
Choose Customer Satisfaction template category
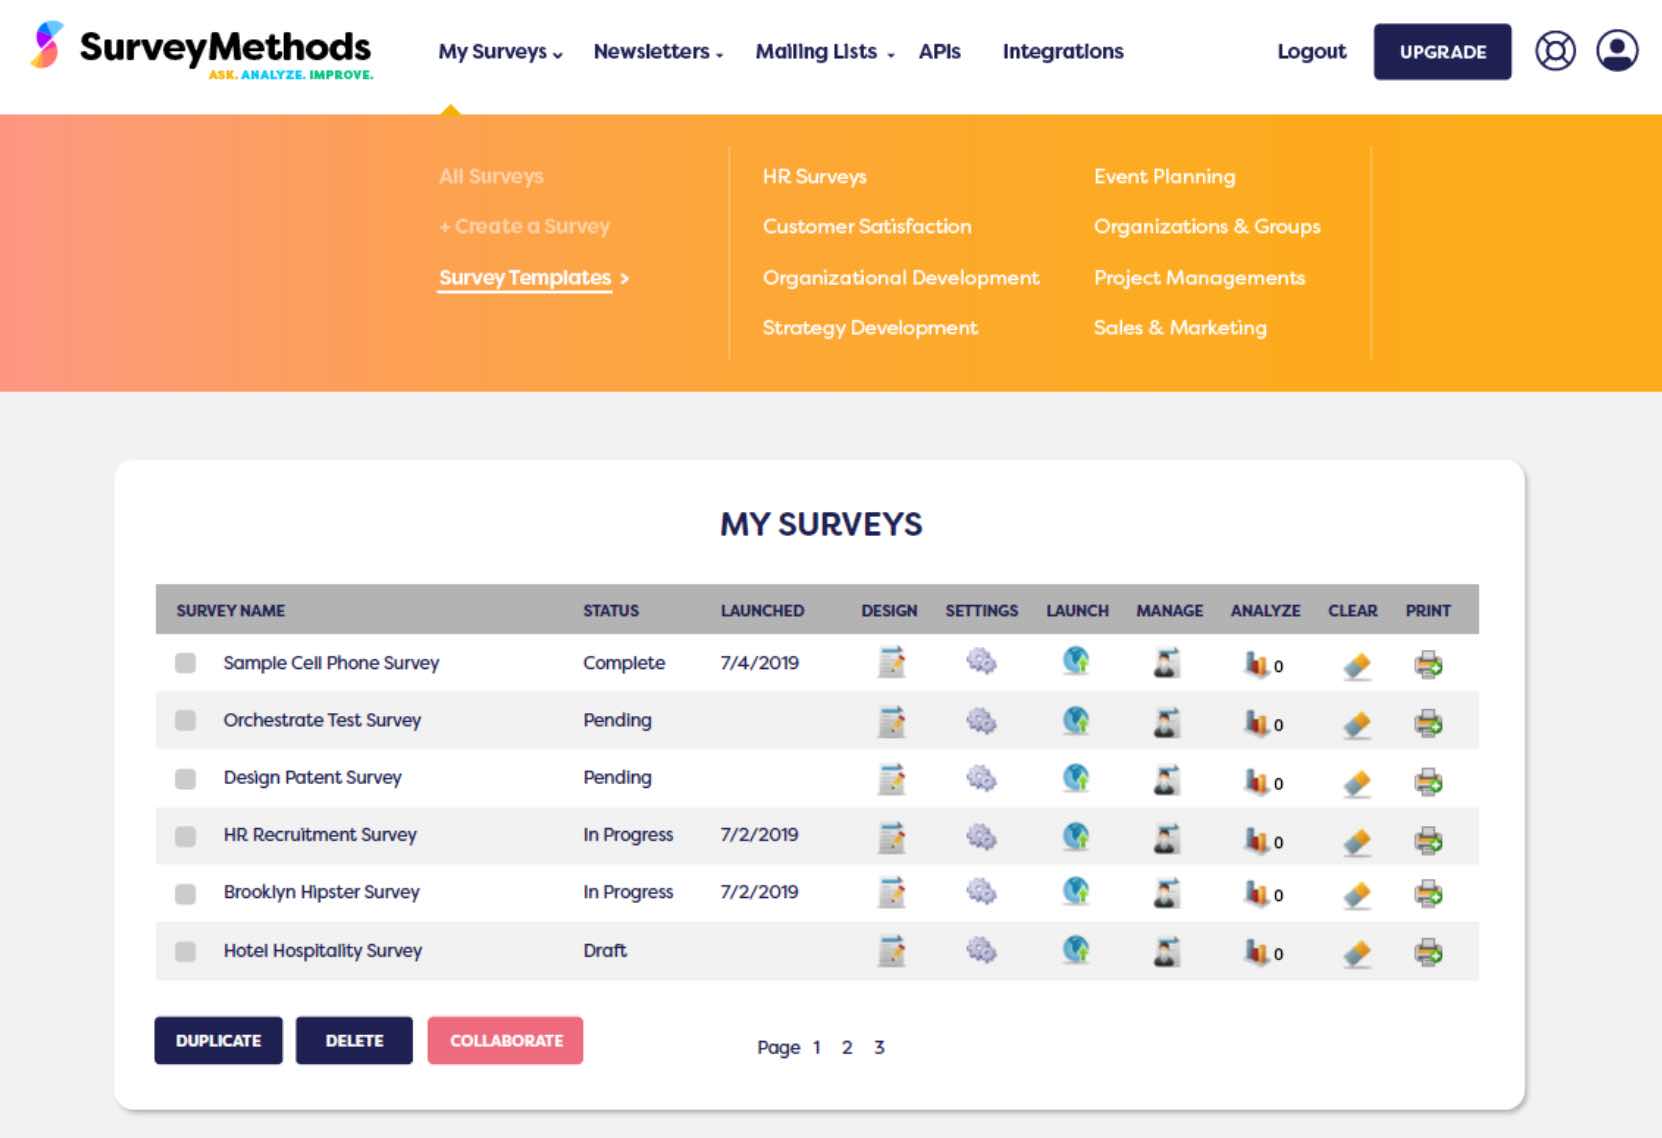pyautogui.click(x=866, y=227)
